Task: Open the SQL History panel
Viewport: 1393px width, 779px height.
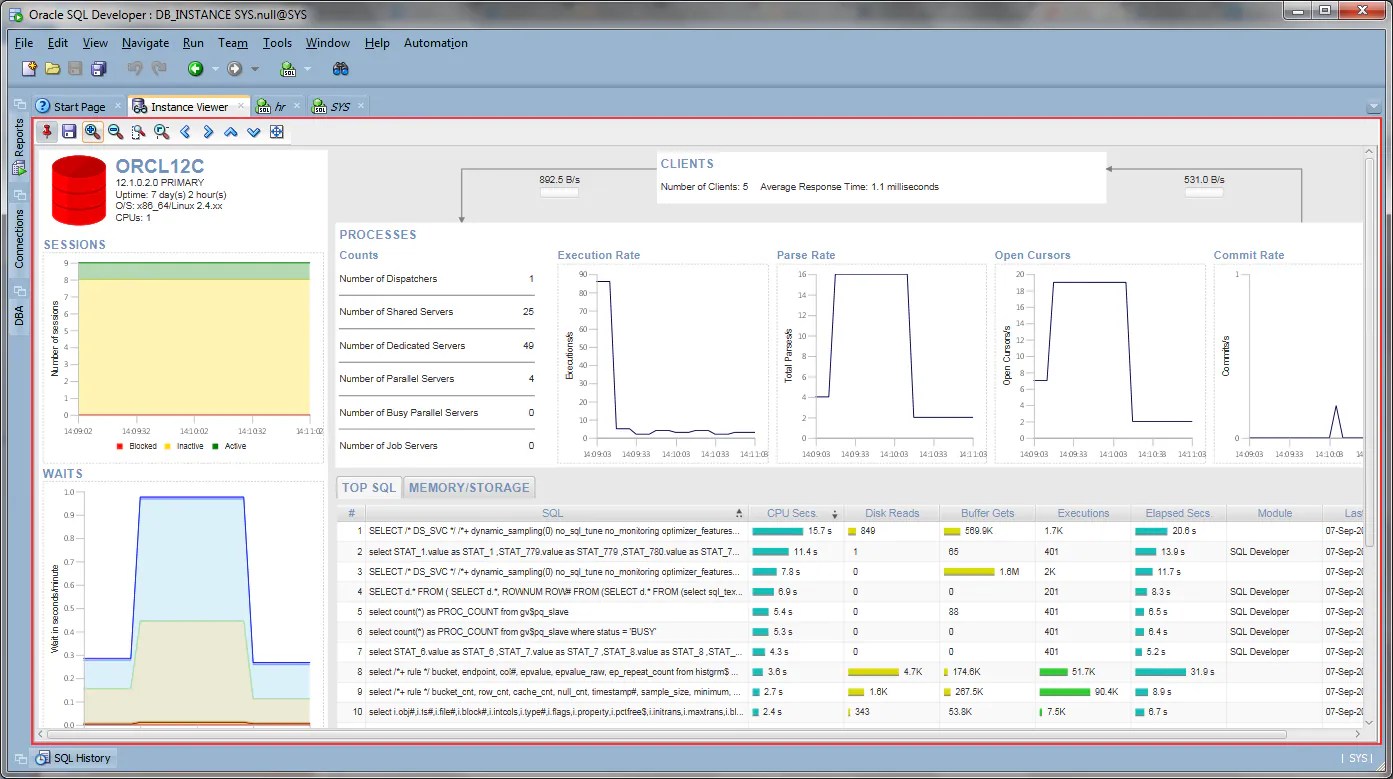Action: 74,758
